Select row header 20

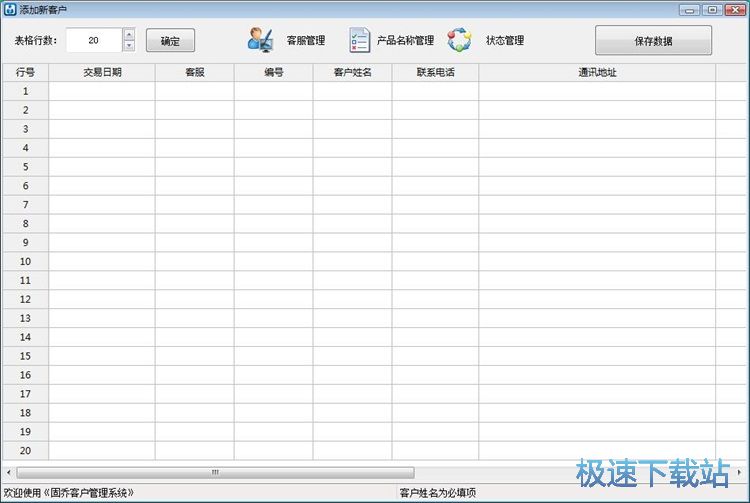25,450
